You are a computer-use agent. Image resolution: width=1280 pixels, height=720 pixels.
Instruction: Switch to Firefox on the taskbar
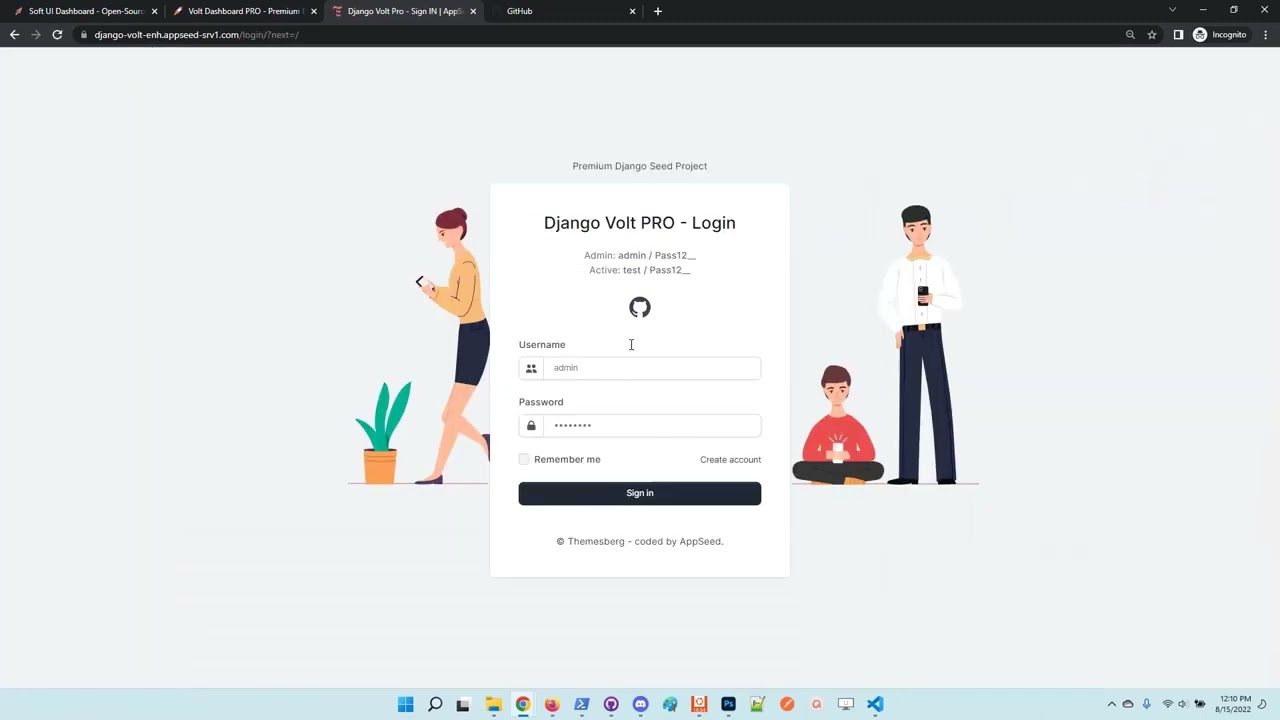552,704
